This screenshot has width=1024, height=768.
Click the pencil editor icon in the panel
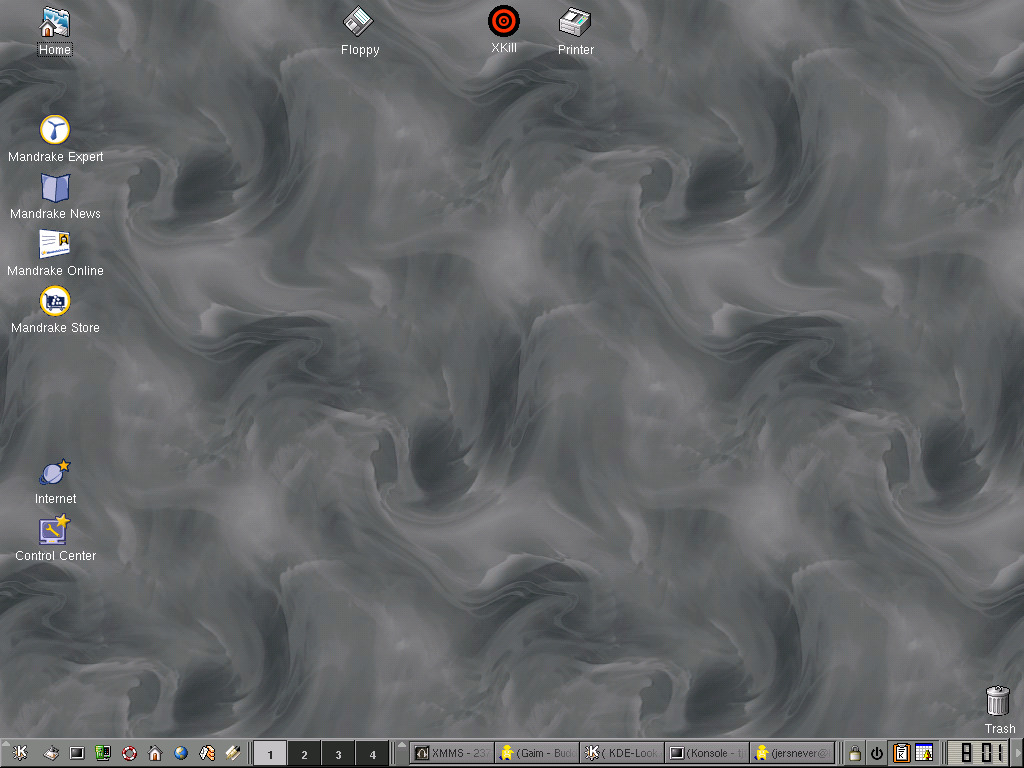pyautogui.click(x=233, y=754)
